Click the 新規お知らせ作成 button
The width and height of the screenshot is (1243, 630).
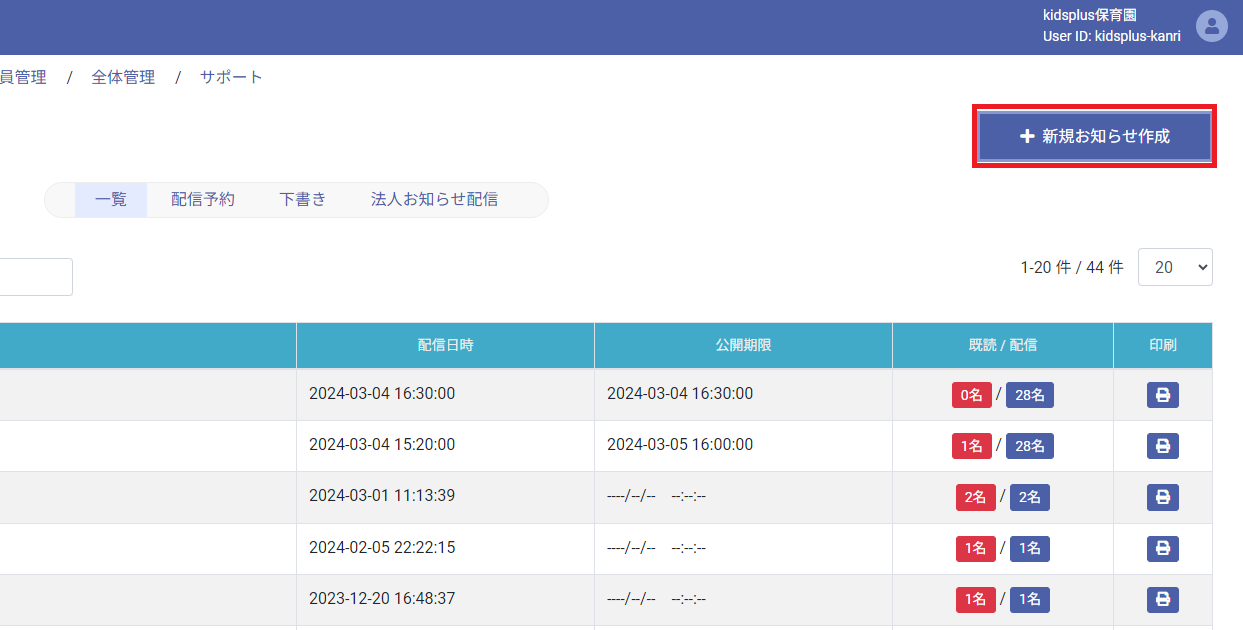1095,136
